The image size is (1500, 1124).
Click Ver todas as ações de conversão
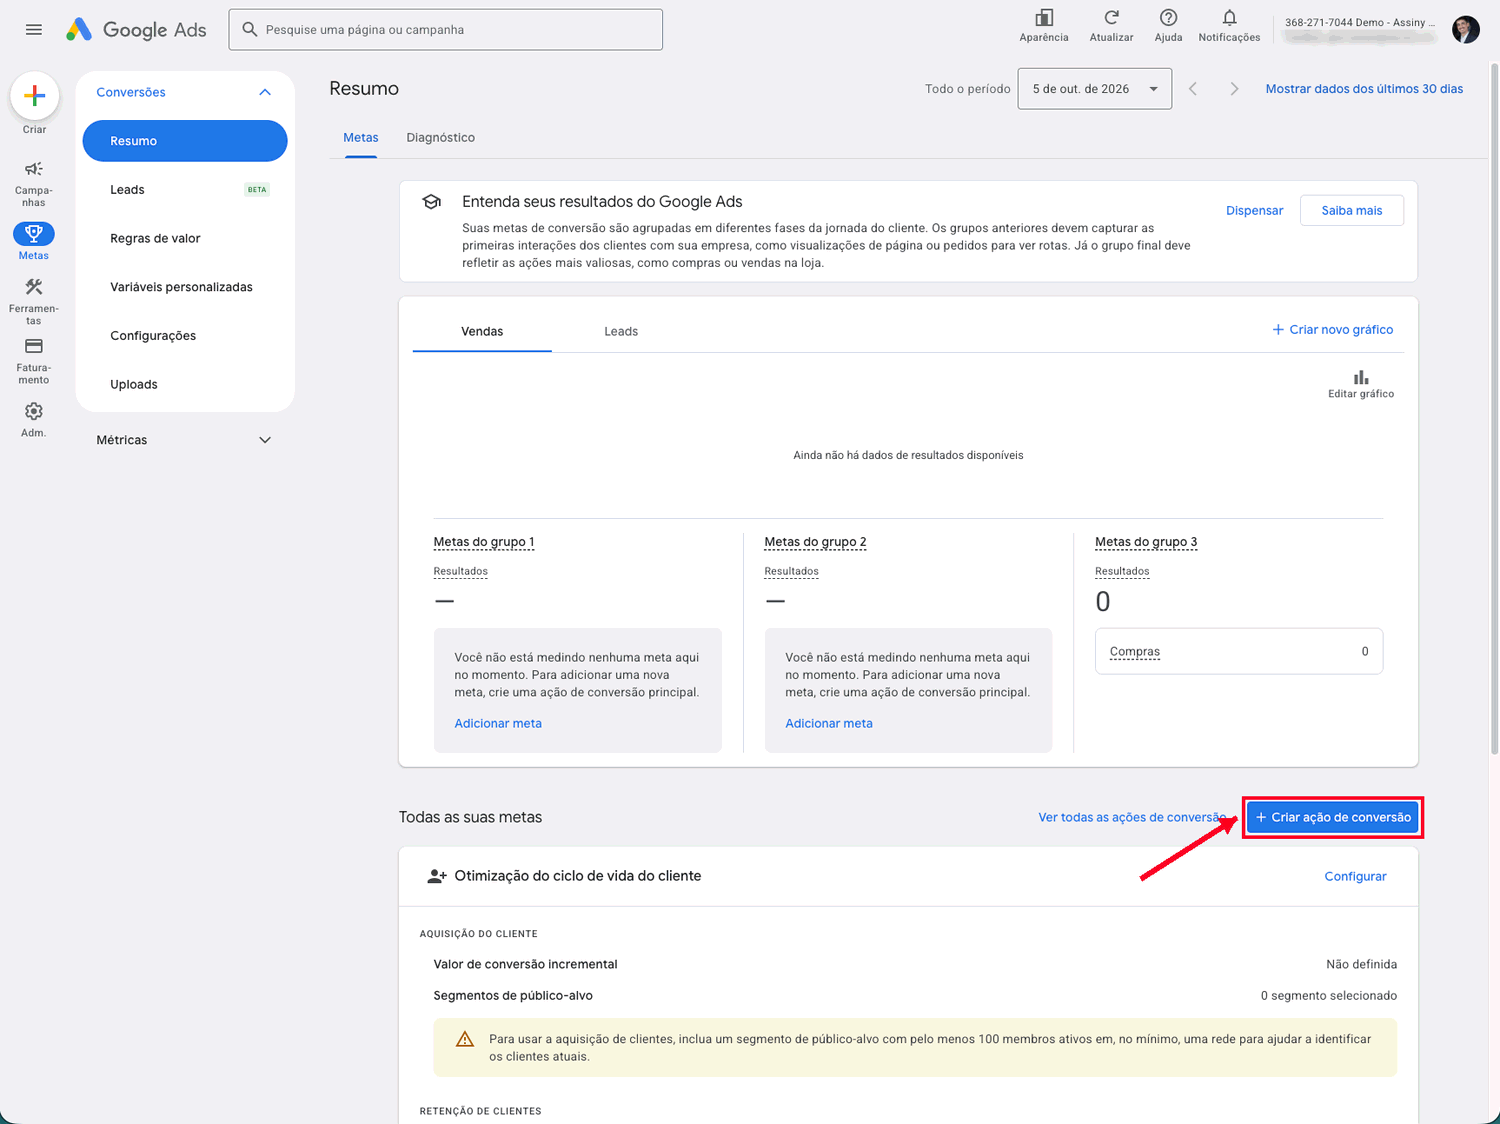(1132, 817)
